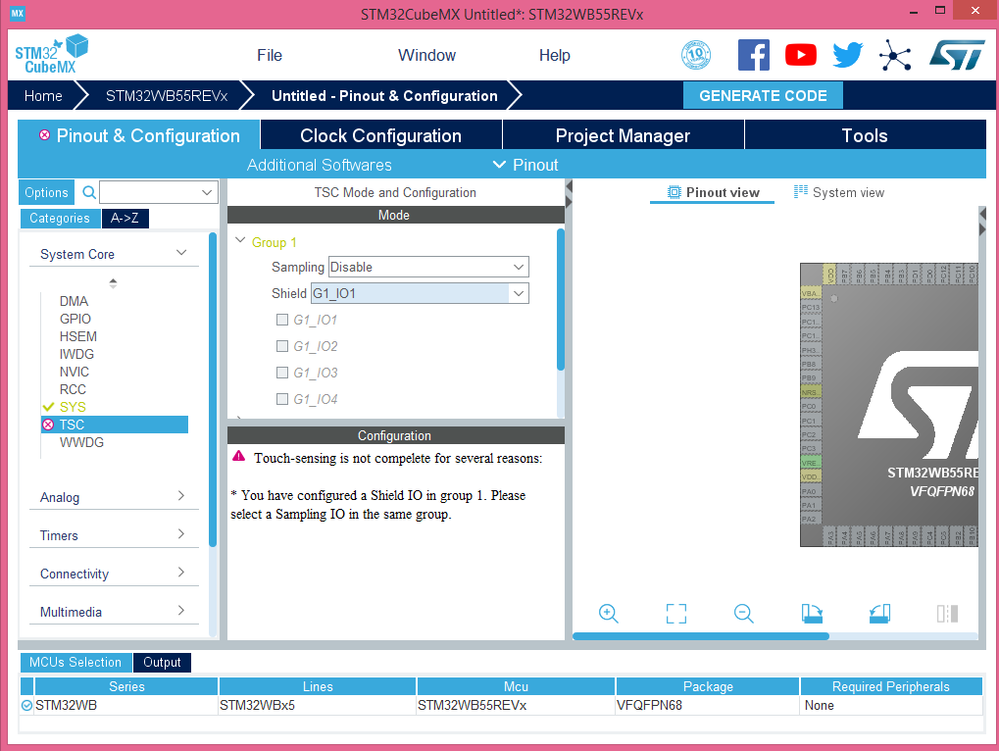Switch to the Project Manager tab
This screenshot has height=751, width=999.
[x=623, y=135]
